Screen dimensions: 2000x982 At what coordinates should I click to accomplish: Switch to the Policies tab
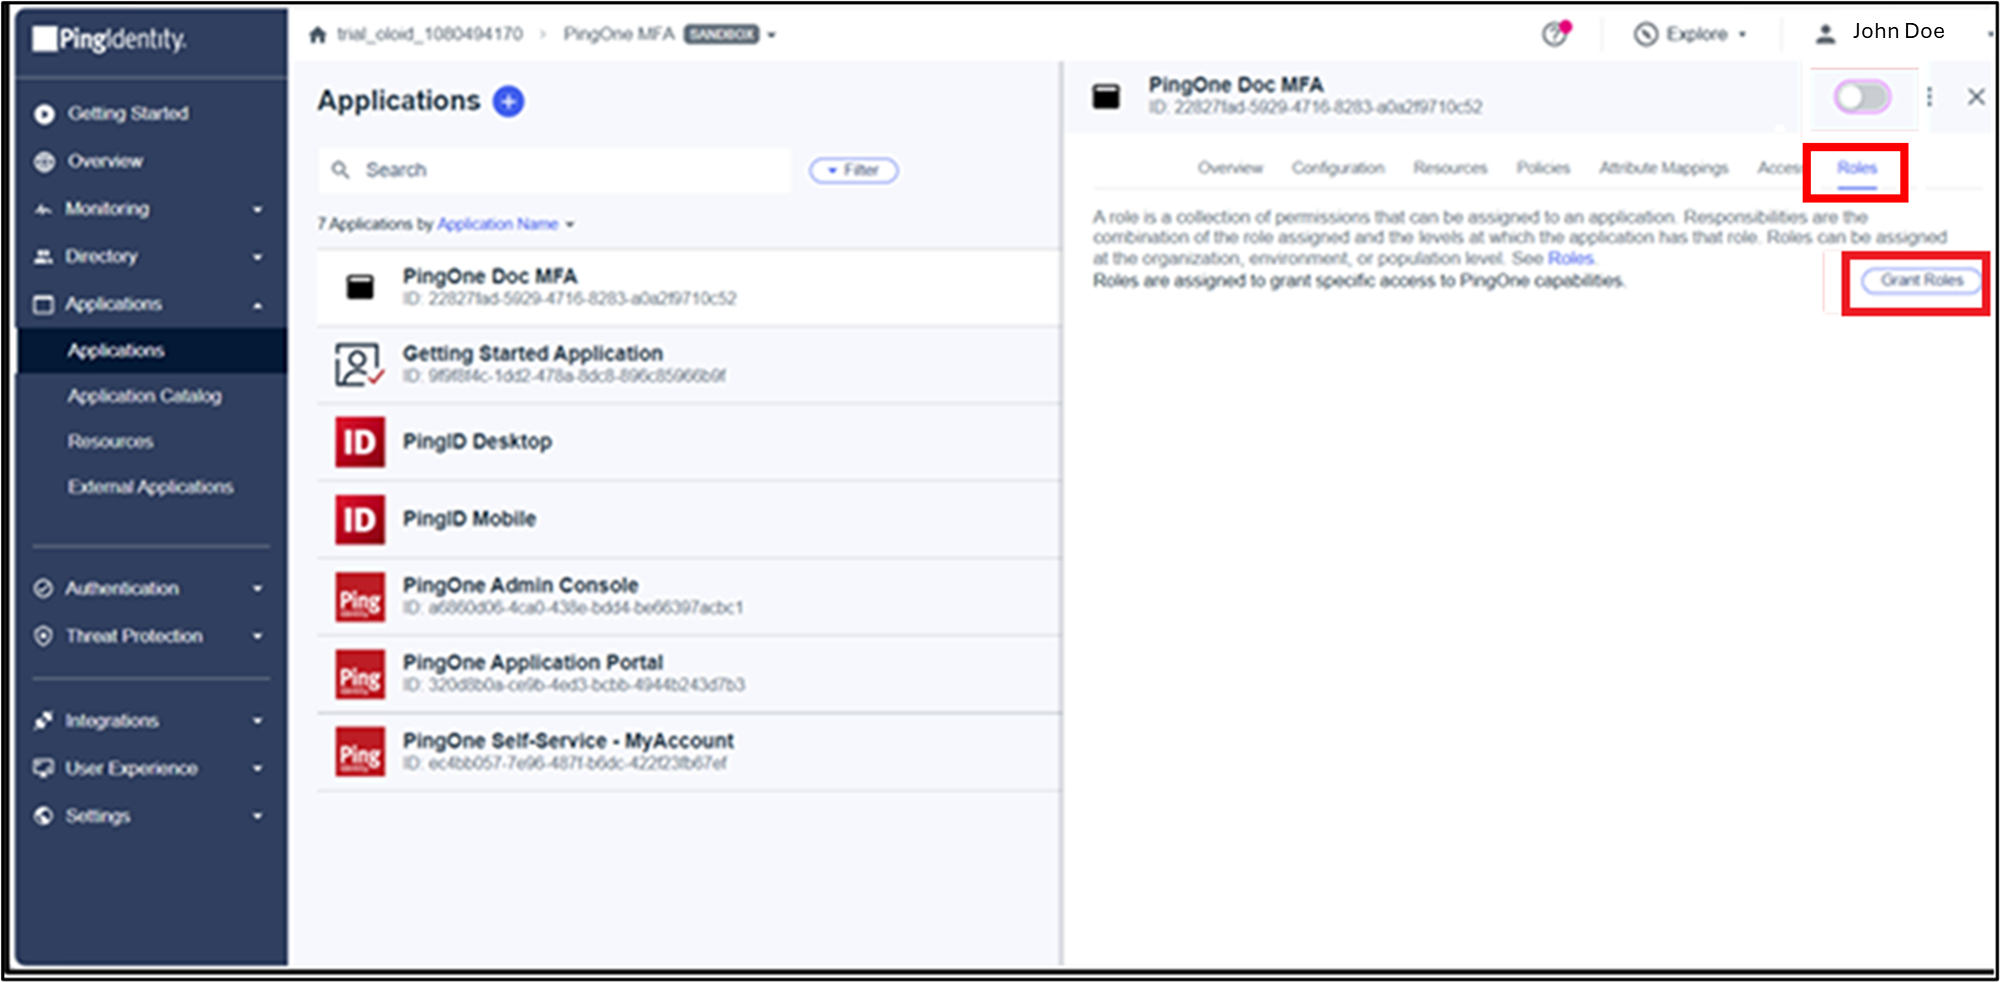pos(1543,168)
